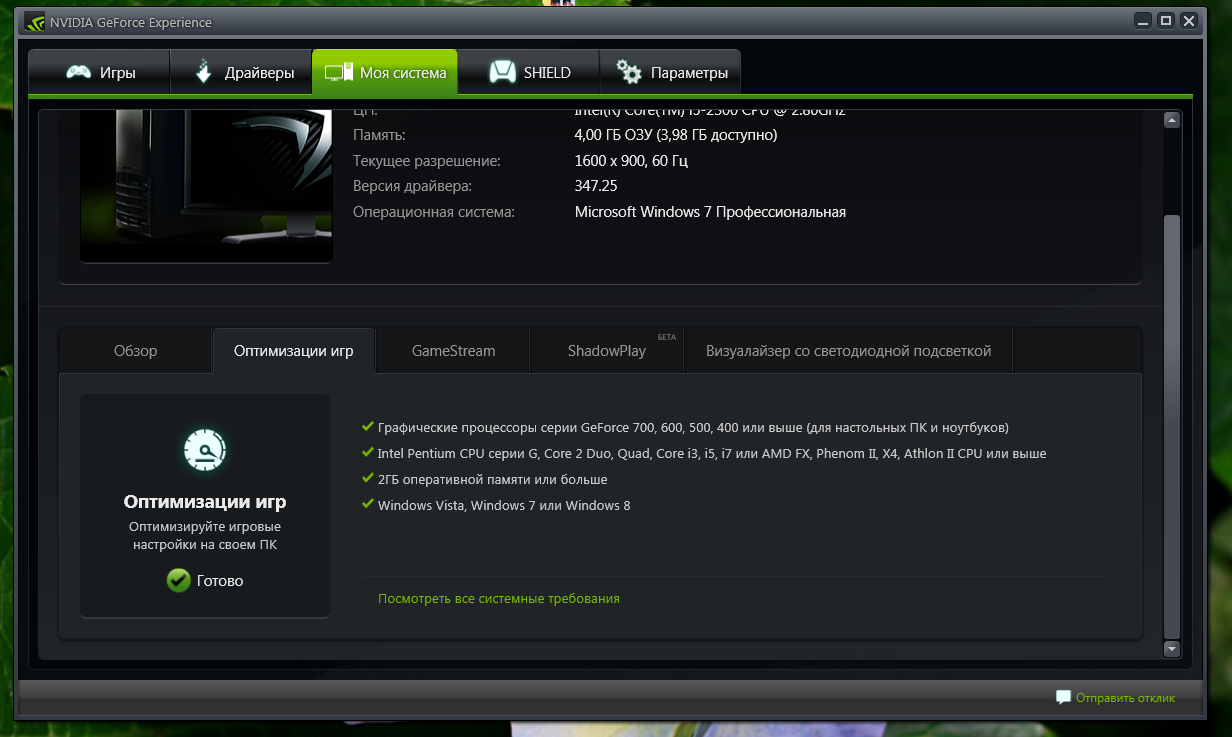
Task: Click the Готово status text
Action: 220,580
